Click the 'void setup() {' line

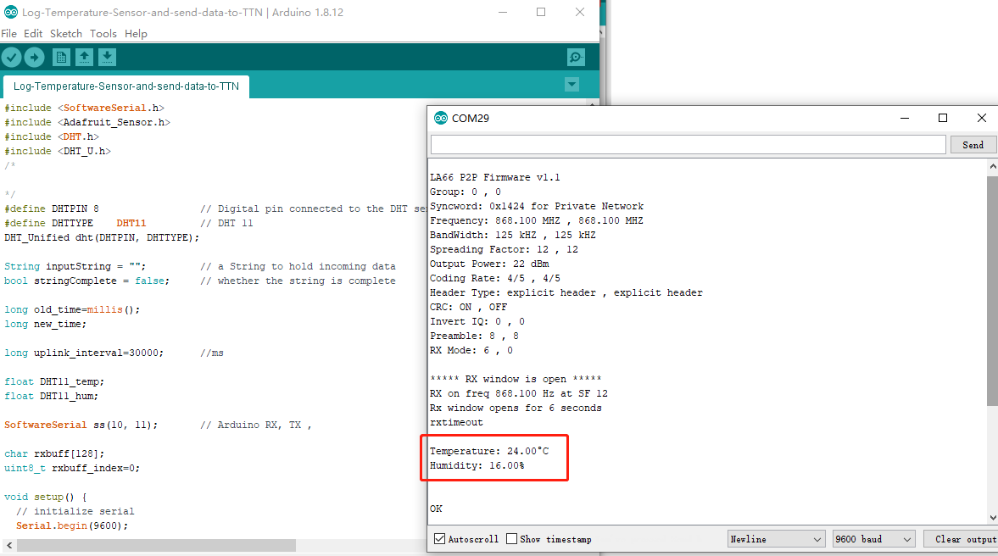tap(45, 497)
